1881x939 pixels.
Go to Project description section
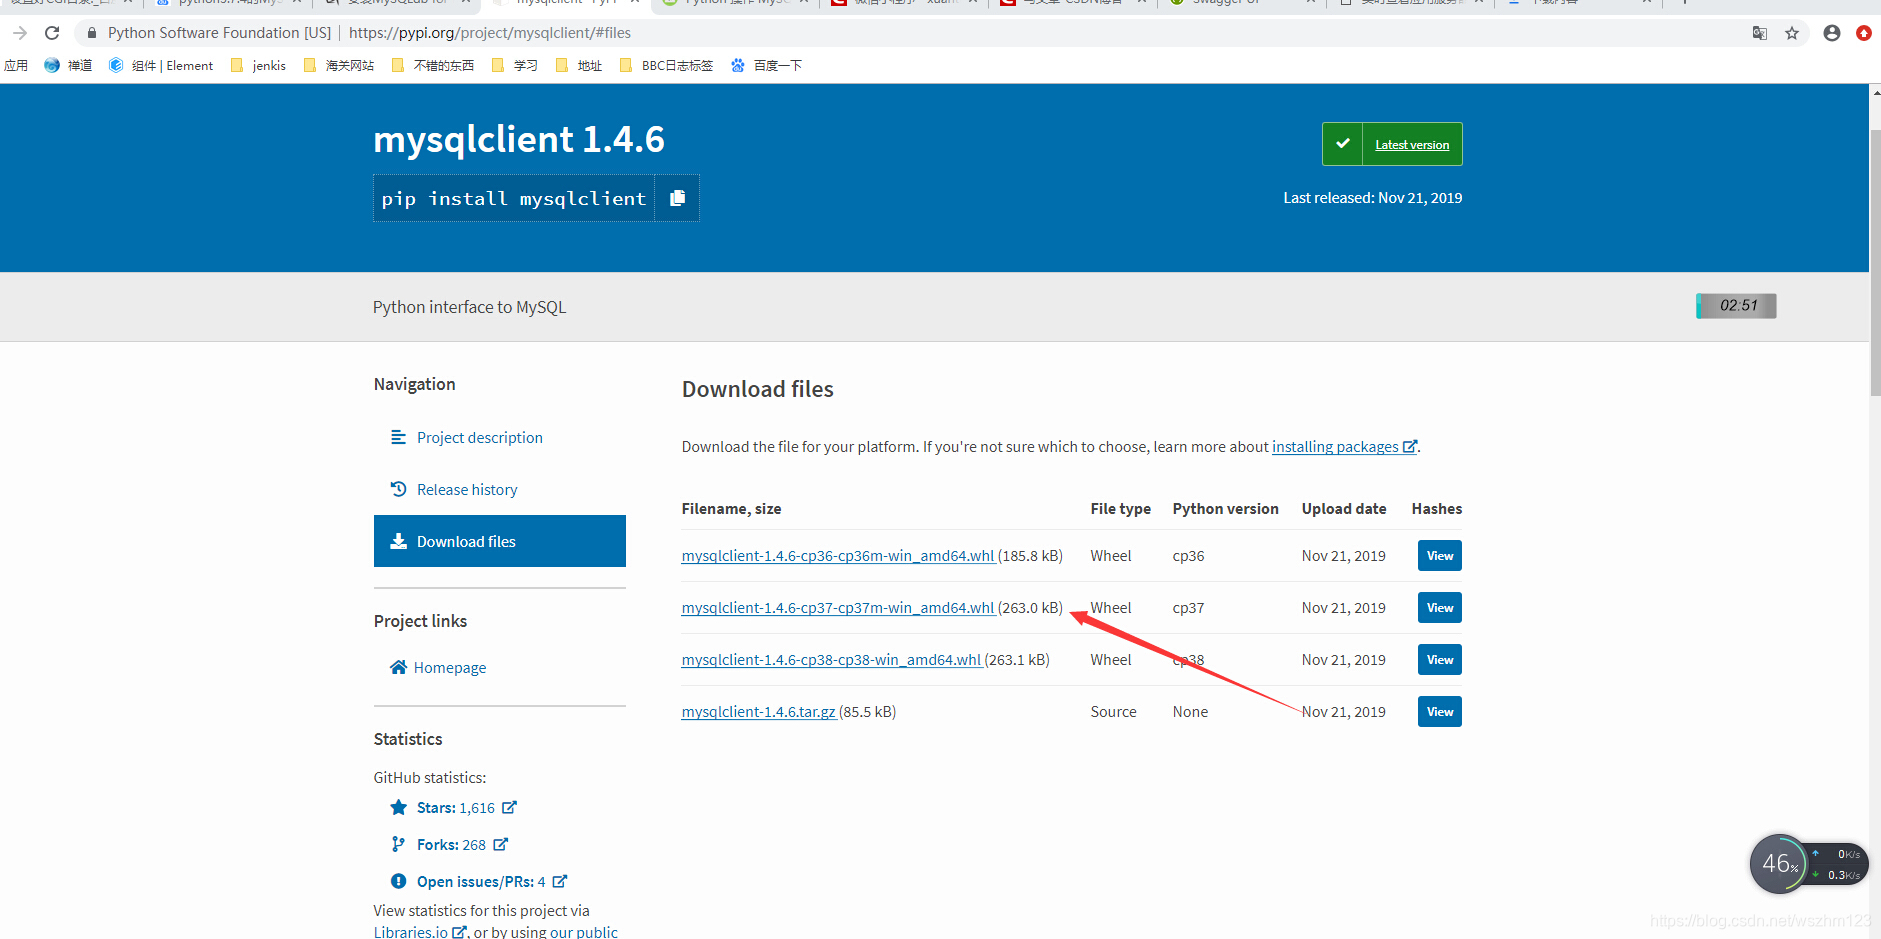[479, 437]
